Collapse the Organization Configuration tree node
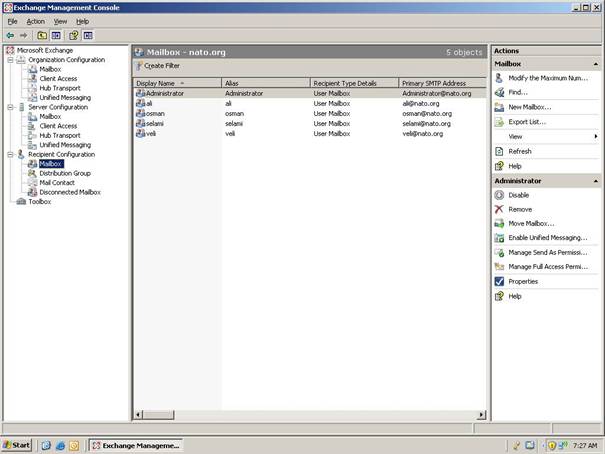 pyautogui.click(x=9, y=59)
